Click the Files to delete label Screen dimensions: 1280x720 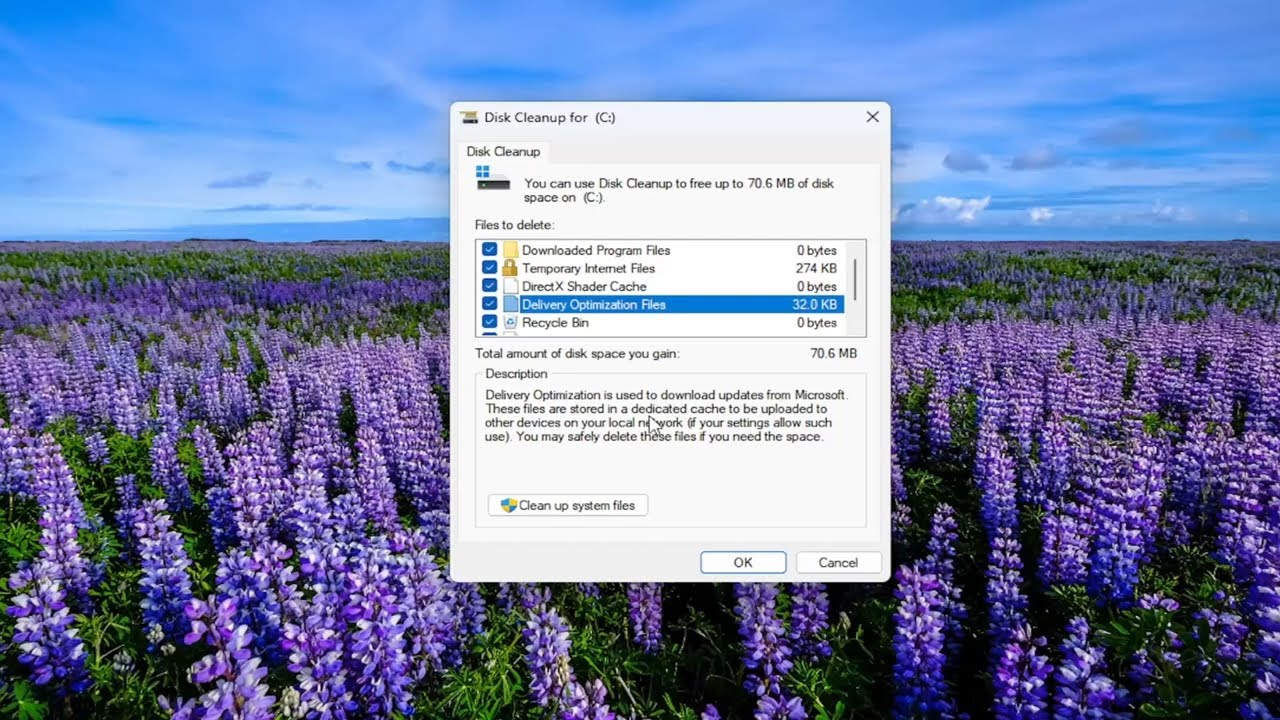514,225
